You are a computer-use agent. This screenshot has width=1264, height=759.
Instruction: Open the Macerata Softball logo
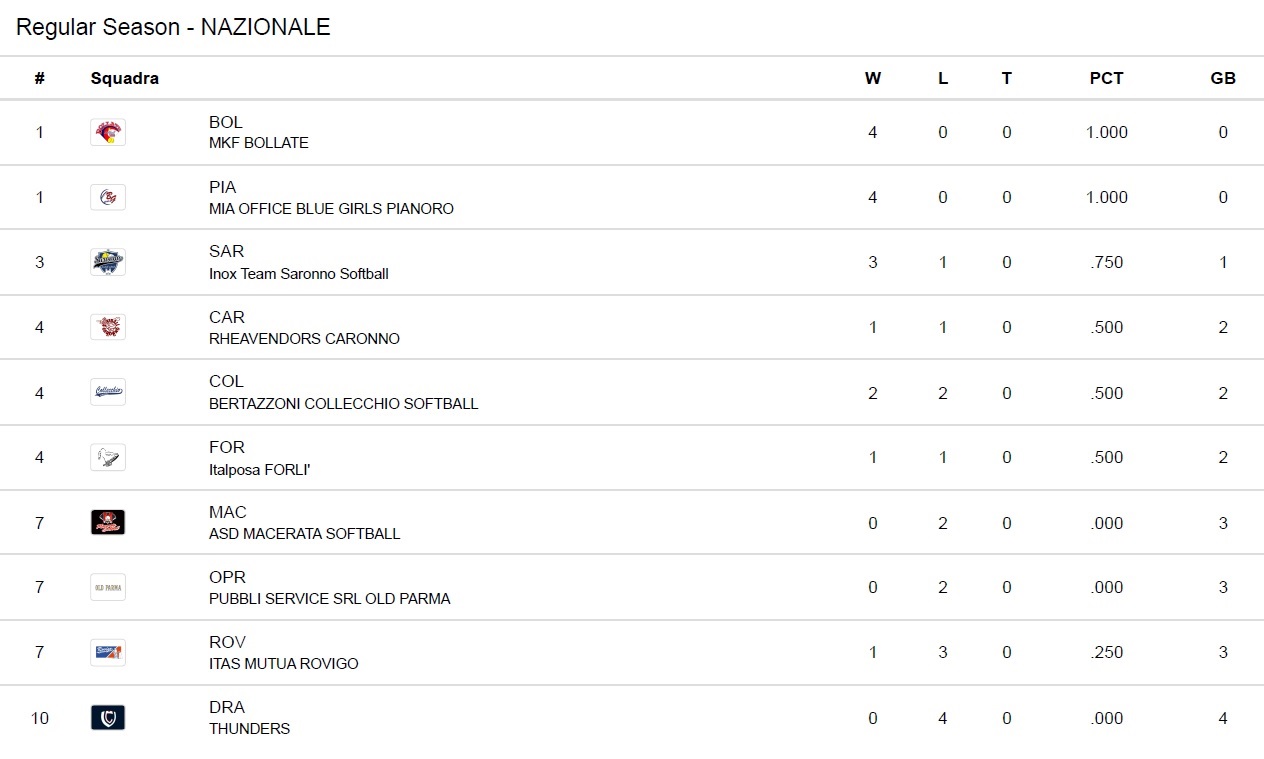tap(108, 522)
